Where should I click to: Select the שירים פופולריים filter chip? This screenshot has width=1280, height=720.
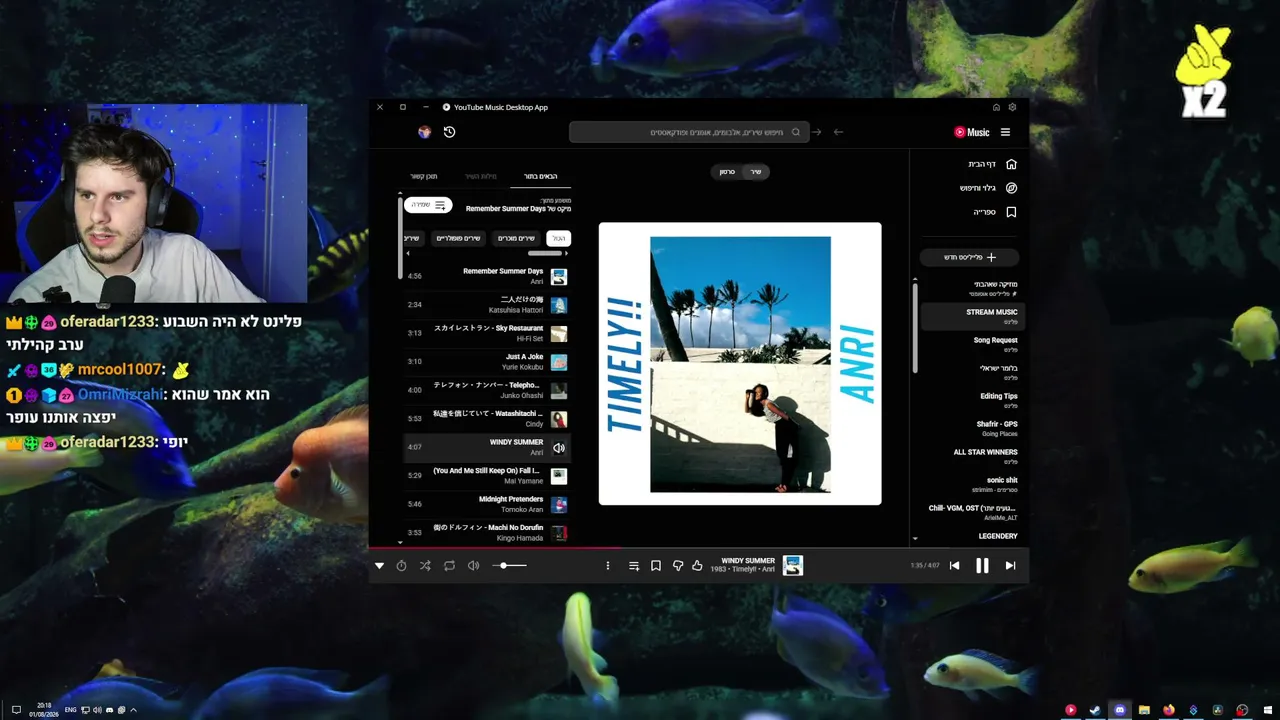pyautogui.click(x=459, y=238)
